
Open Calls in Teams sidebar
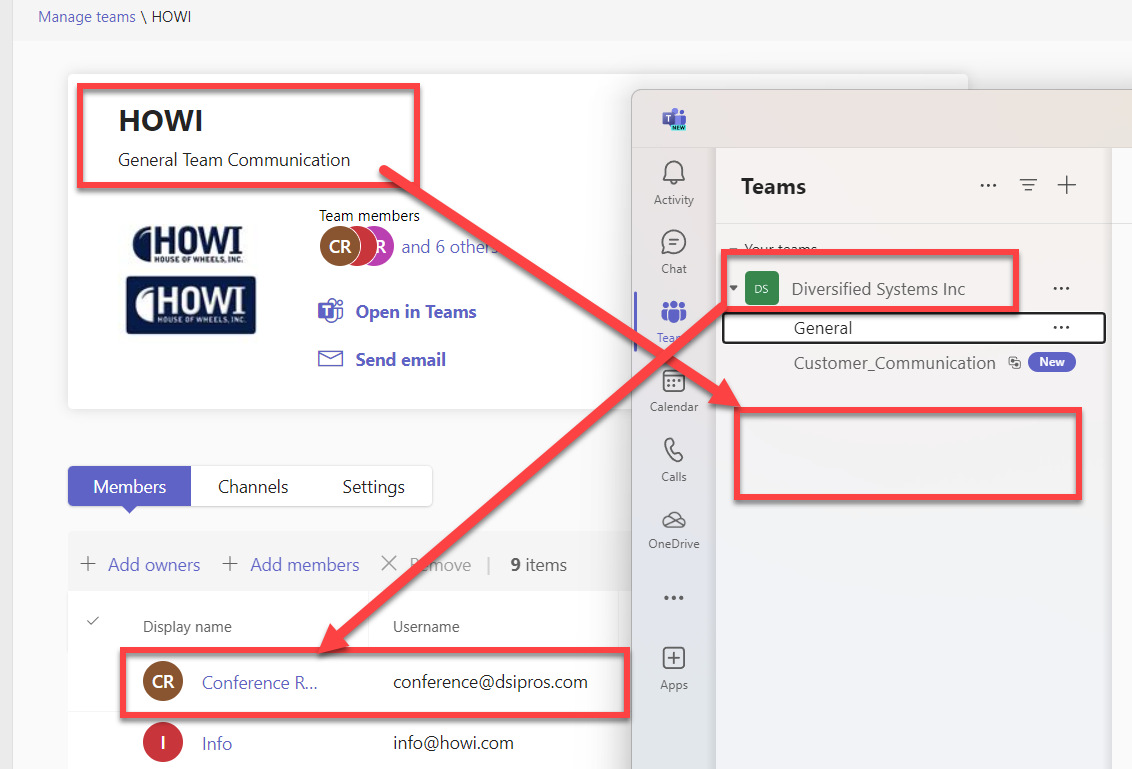pos(674,459)
